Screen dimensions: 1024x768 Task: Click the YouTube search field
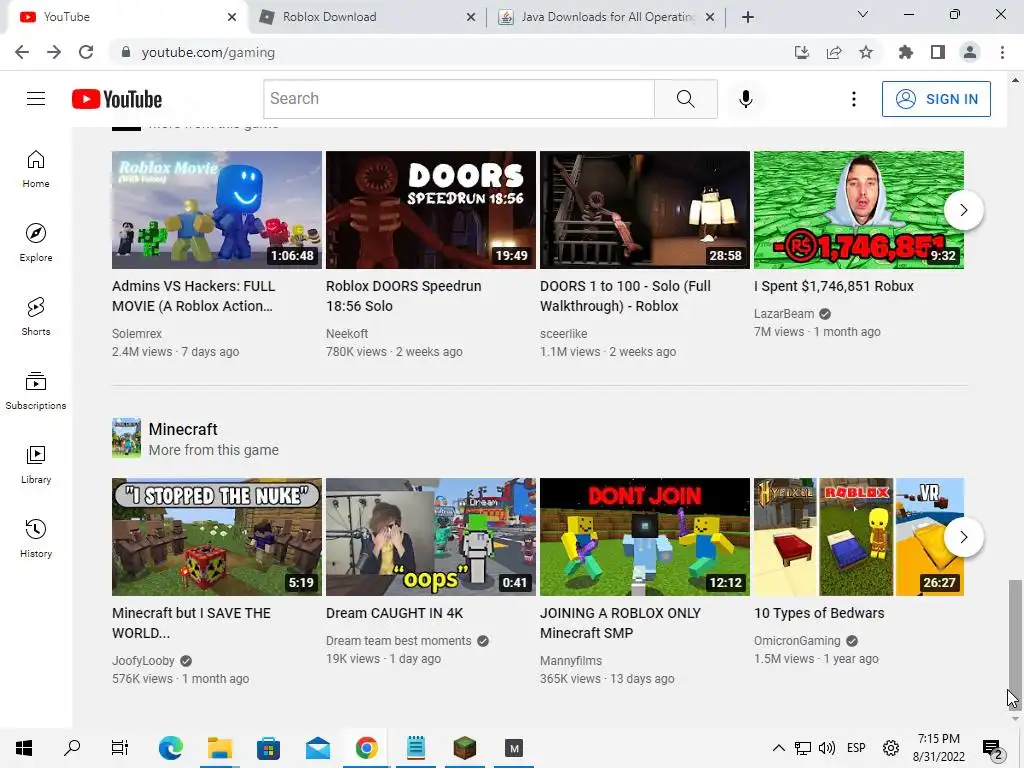tap(459, 99)
